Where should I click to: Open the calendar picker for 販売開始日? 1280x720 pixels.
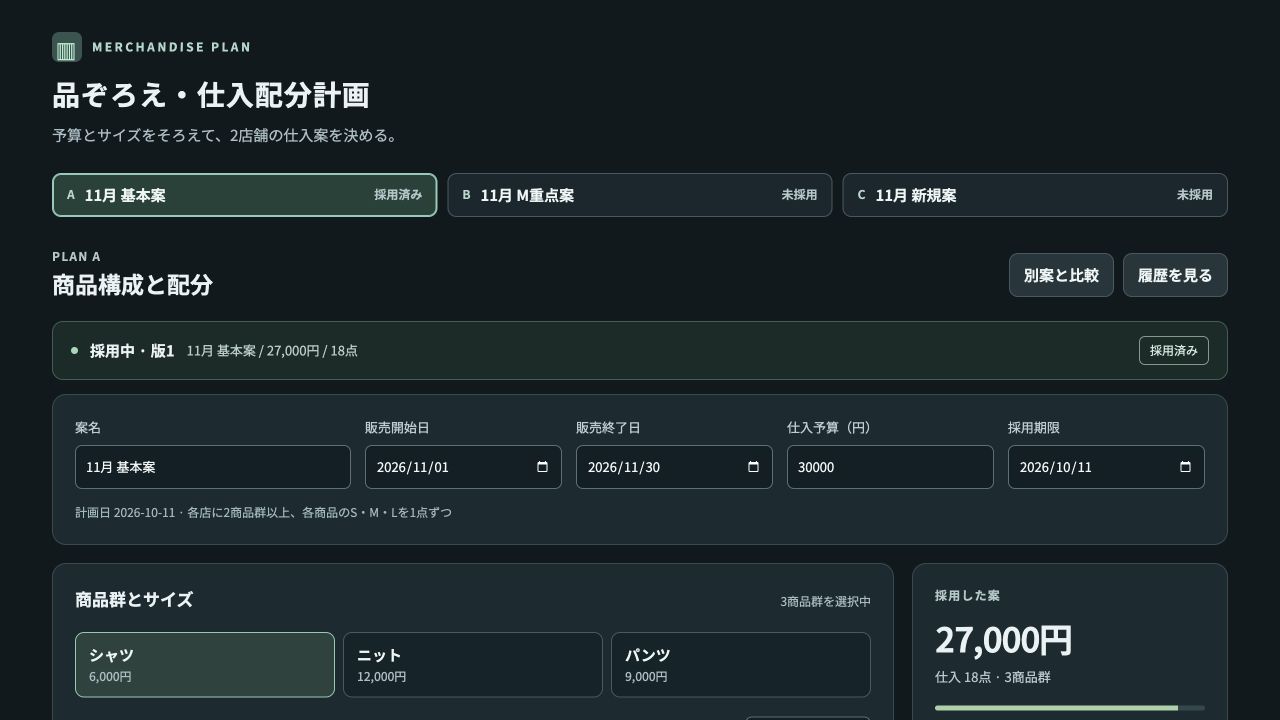coord(542,467)
